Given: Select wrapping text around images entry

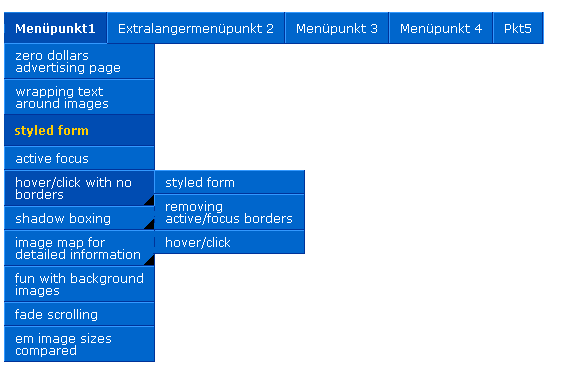Looking at the screenshot, I should pyautogui.click(x=79, y=97).
